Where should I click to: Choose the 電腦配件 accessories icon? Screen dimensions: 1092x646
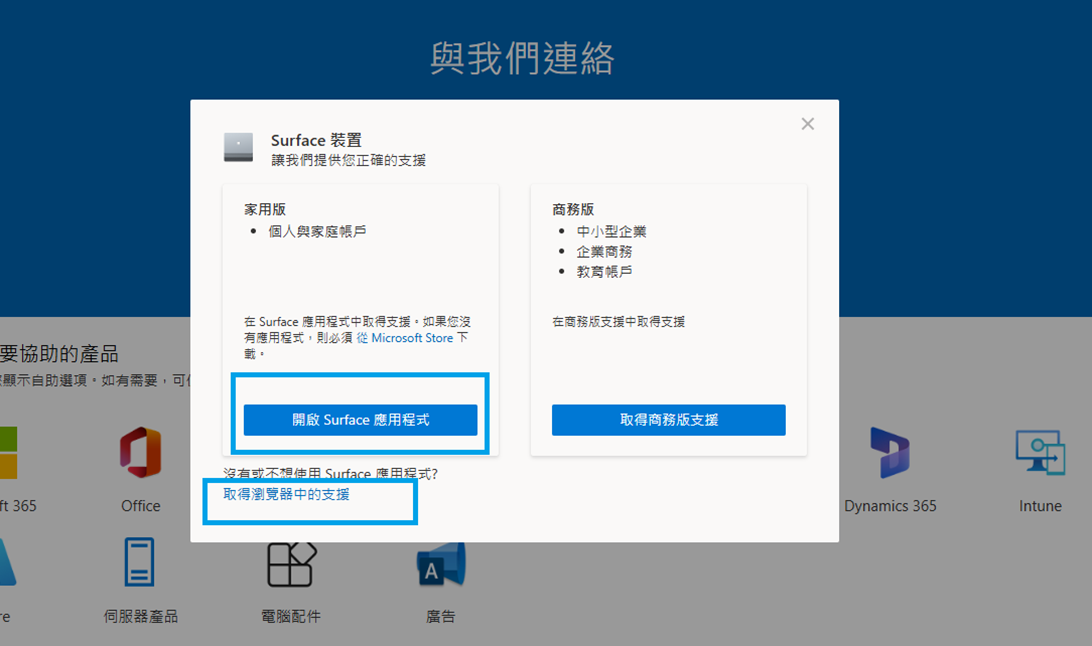click(x=291, y=564)
